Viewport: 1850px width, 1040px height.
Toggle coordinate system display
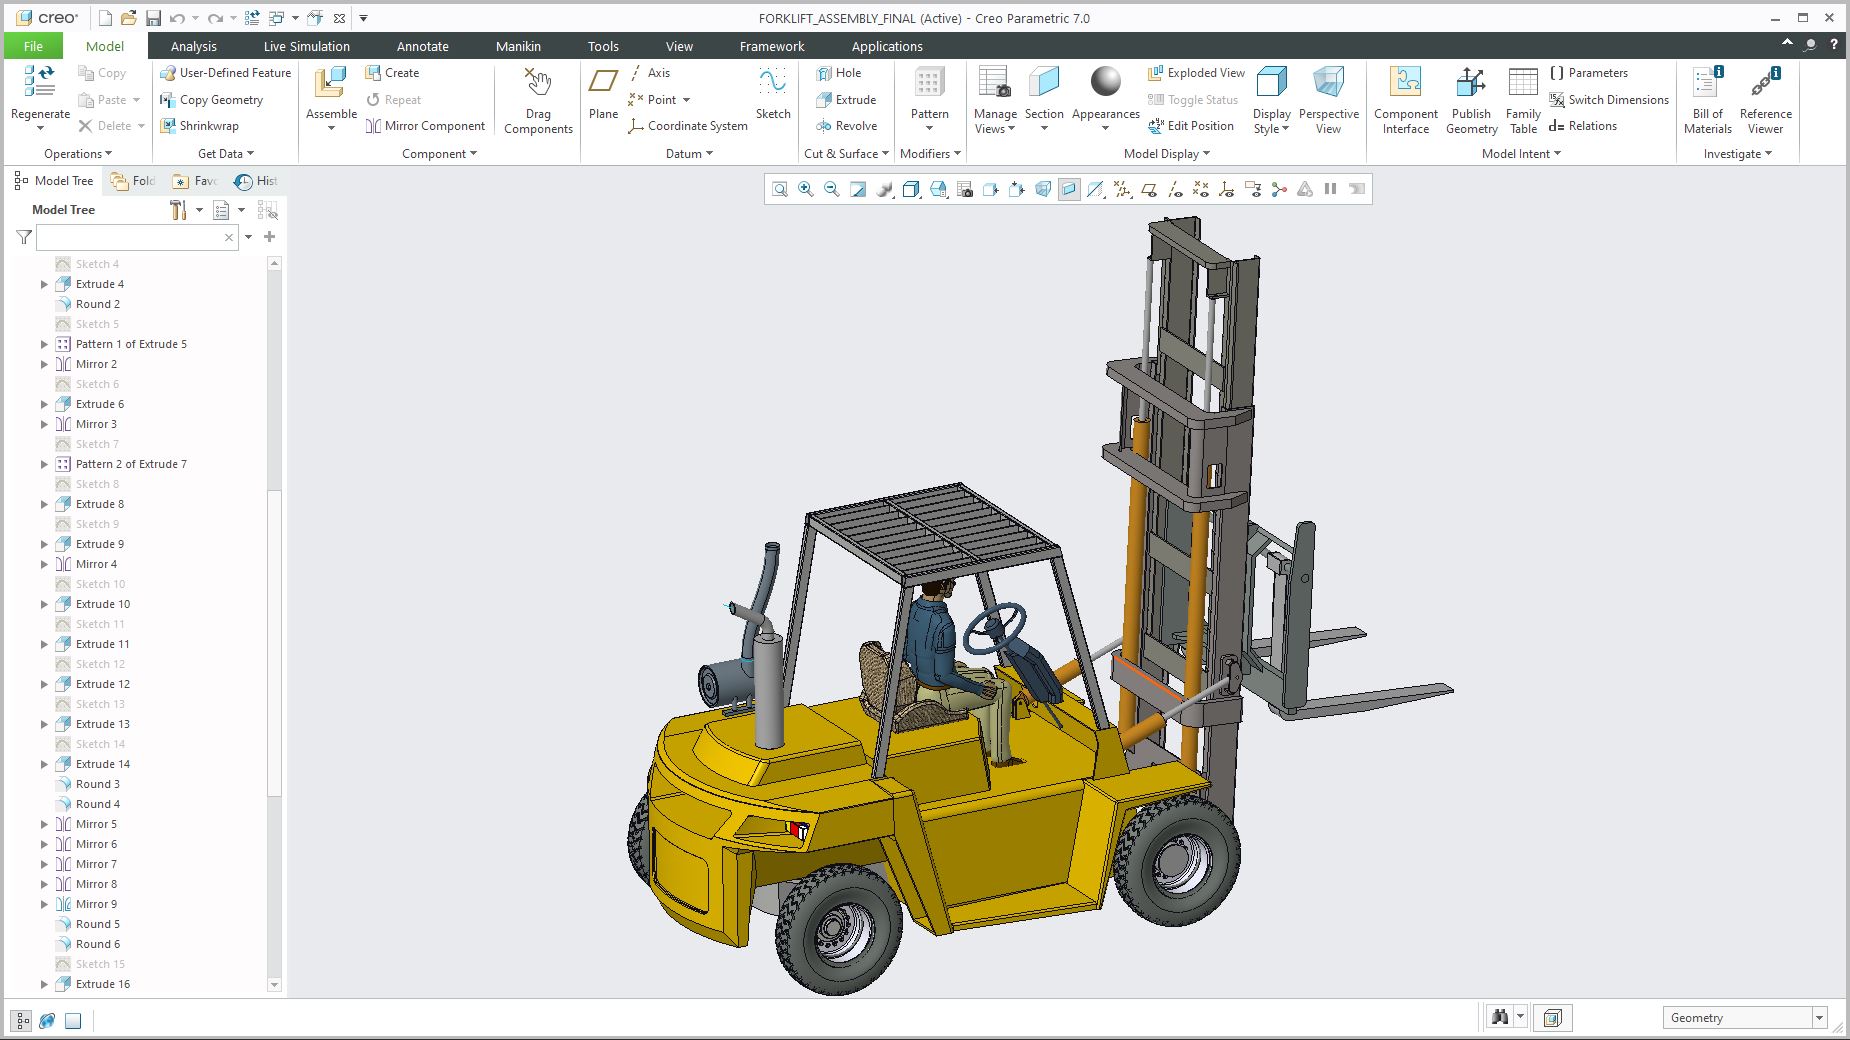pyautogui.click(x=1228, y=188)
